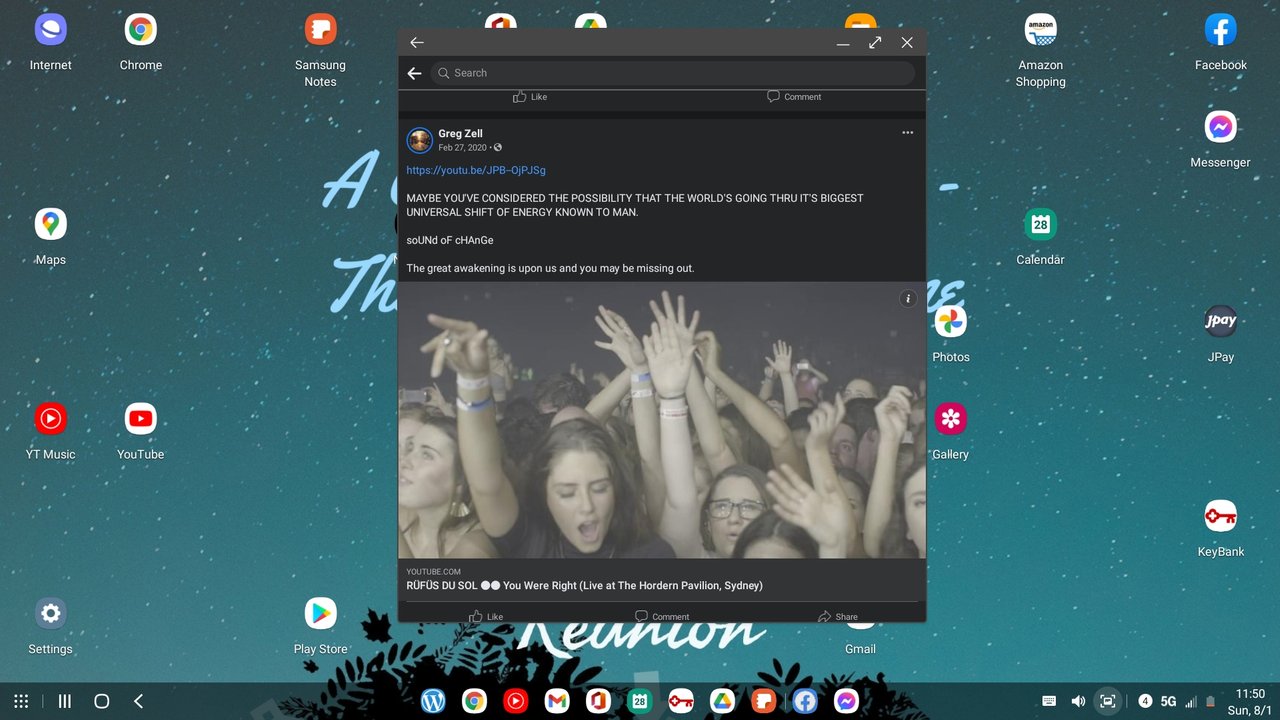
Task: Take a screenshot using the tray capture icon
Action: coord(1107,702)
